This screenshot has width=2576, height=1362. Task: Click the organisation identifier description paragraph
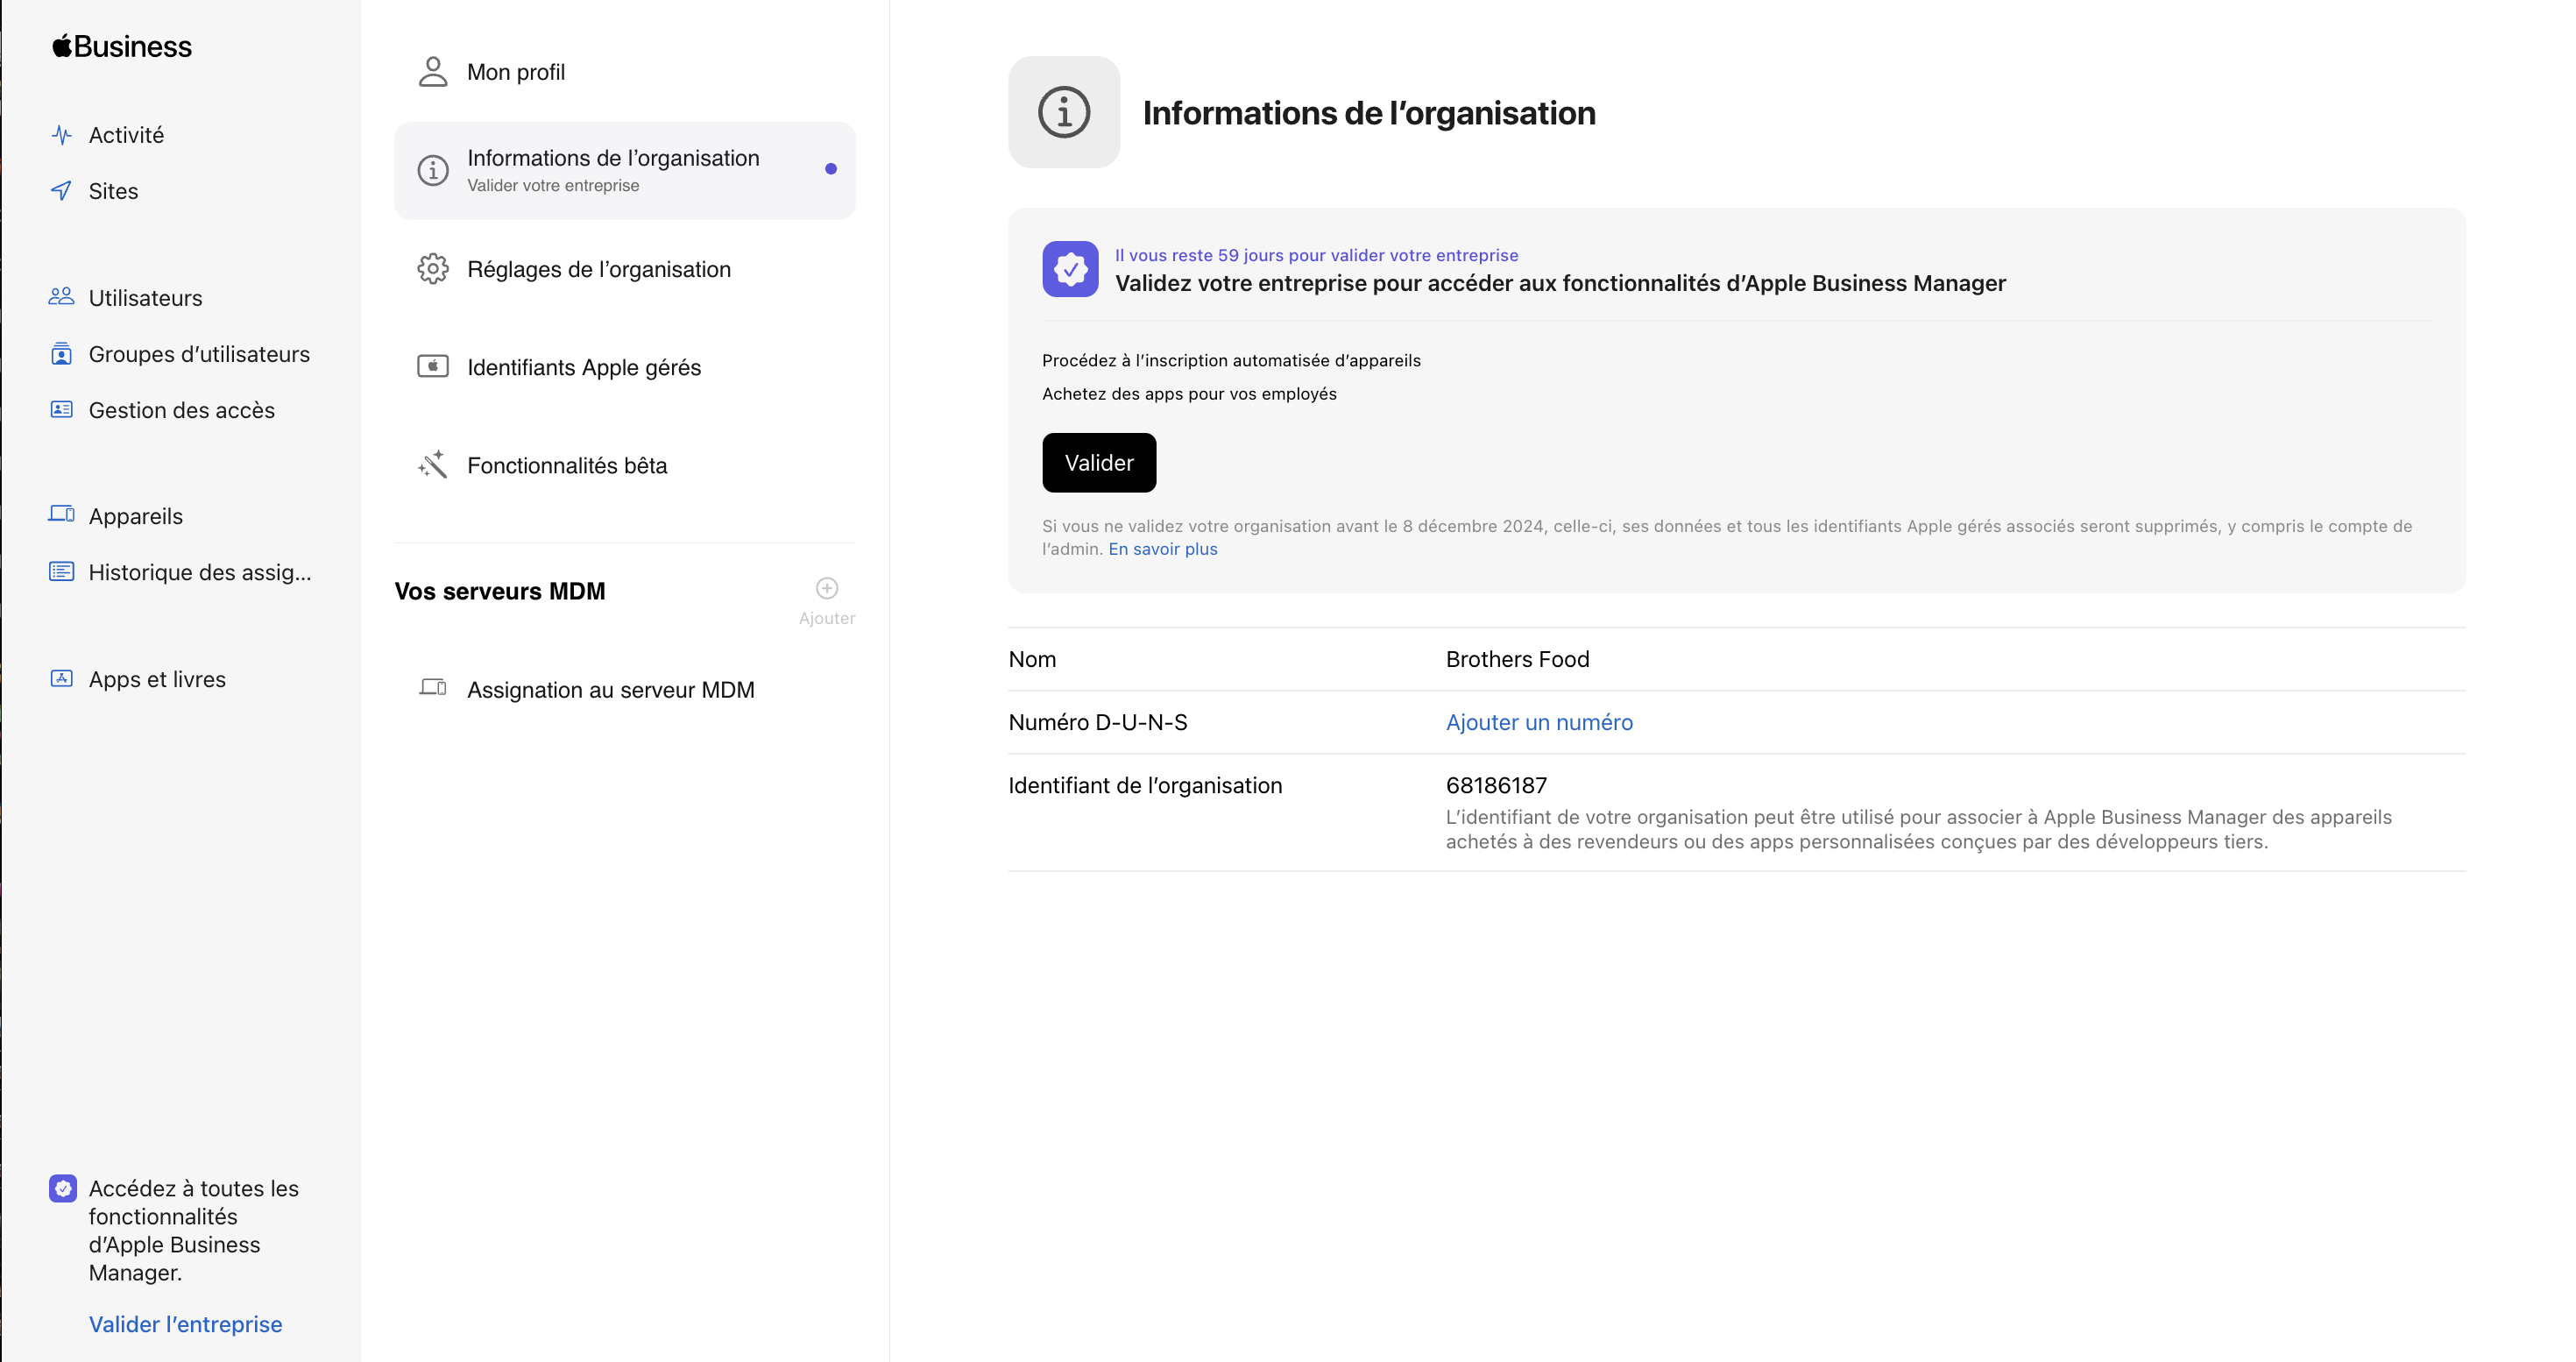[1919, 829]
